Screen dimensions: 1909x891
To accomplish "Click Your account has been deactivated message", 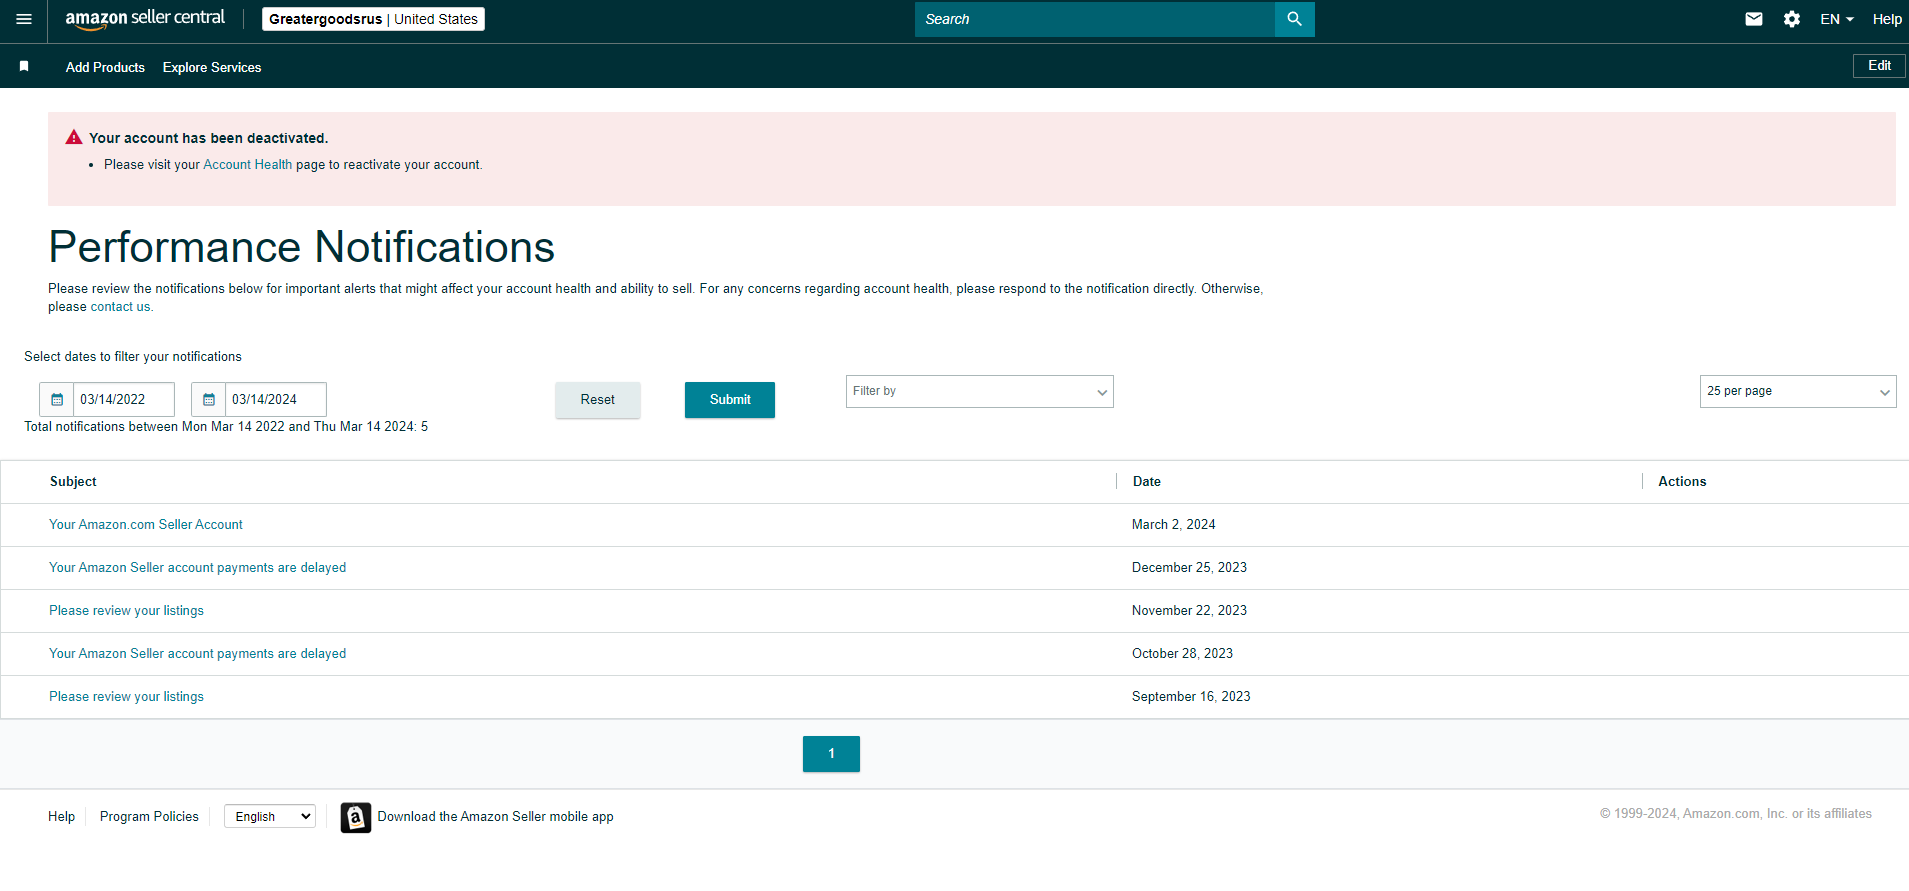I will tap(208, 138).
